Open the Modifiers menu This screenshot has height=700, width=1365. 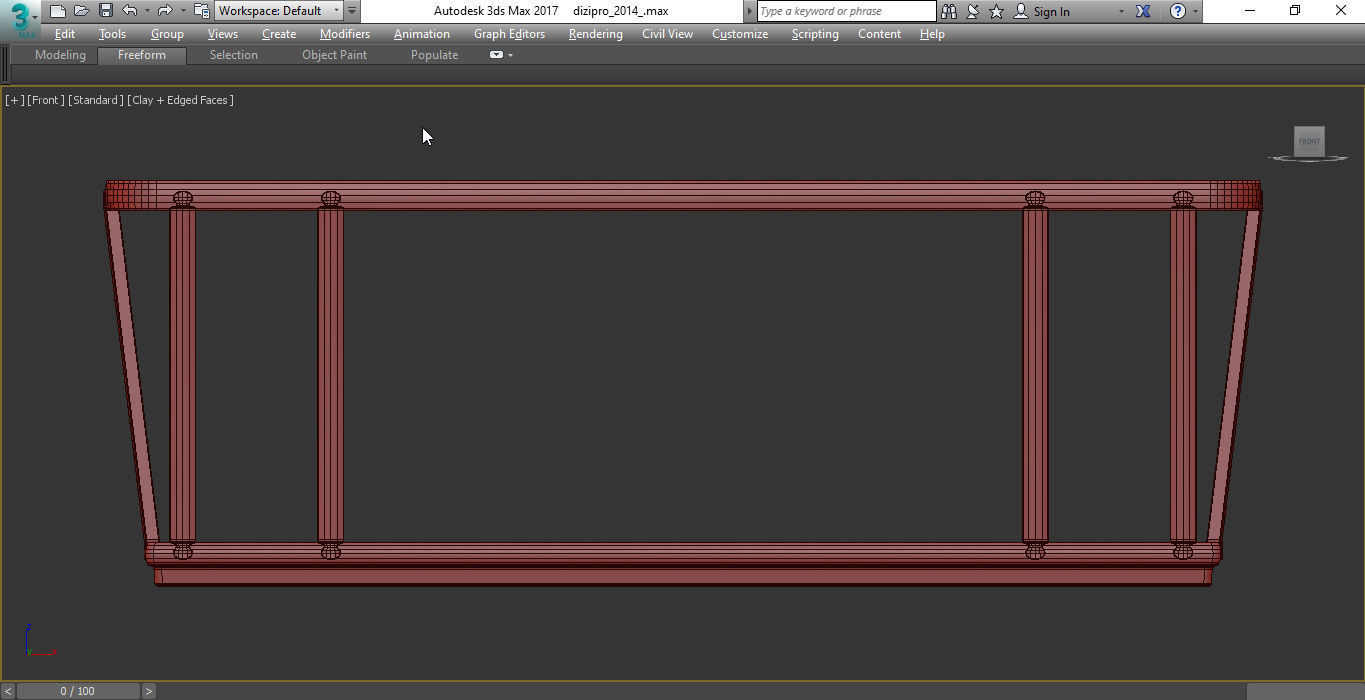[x=345, y=34]
